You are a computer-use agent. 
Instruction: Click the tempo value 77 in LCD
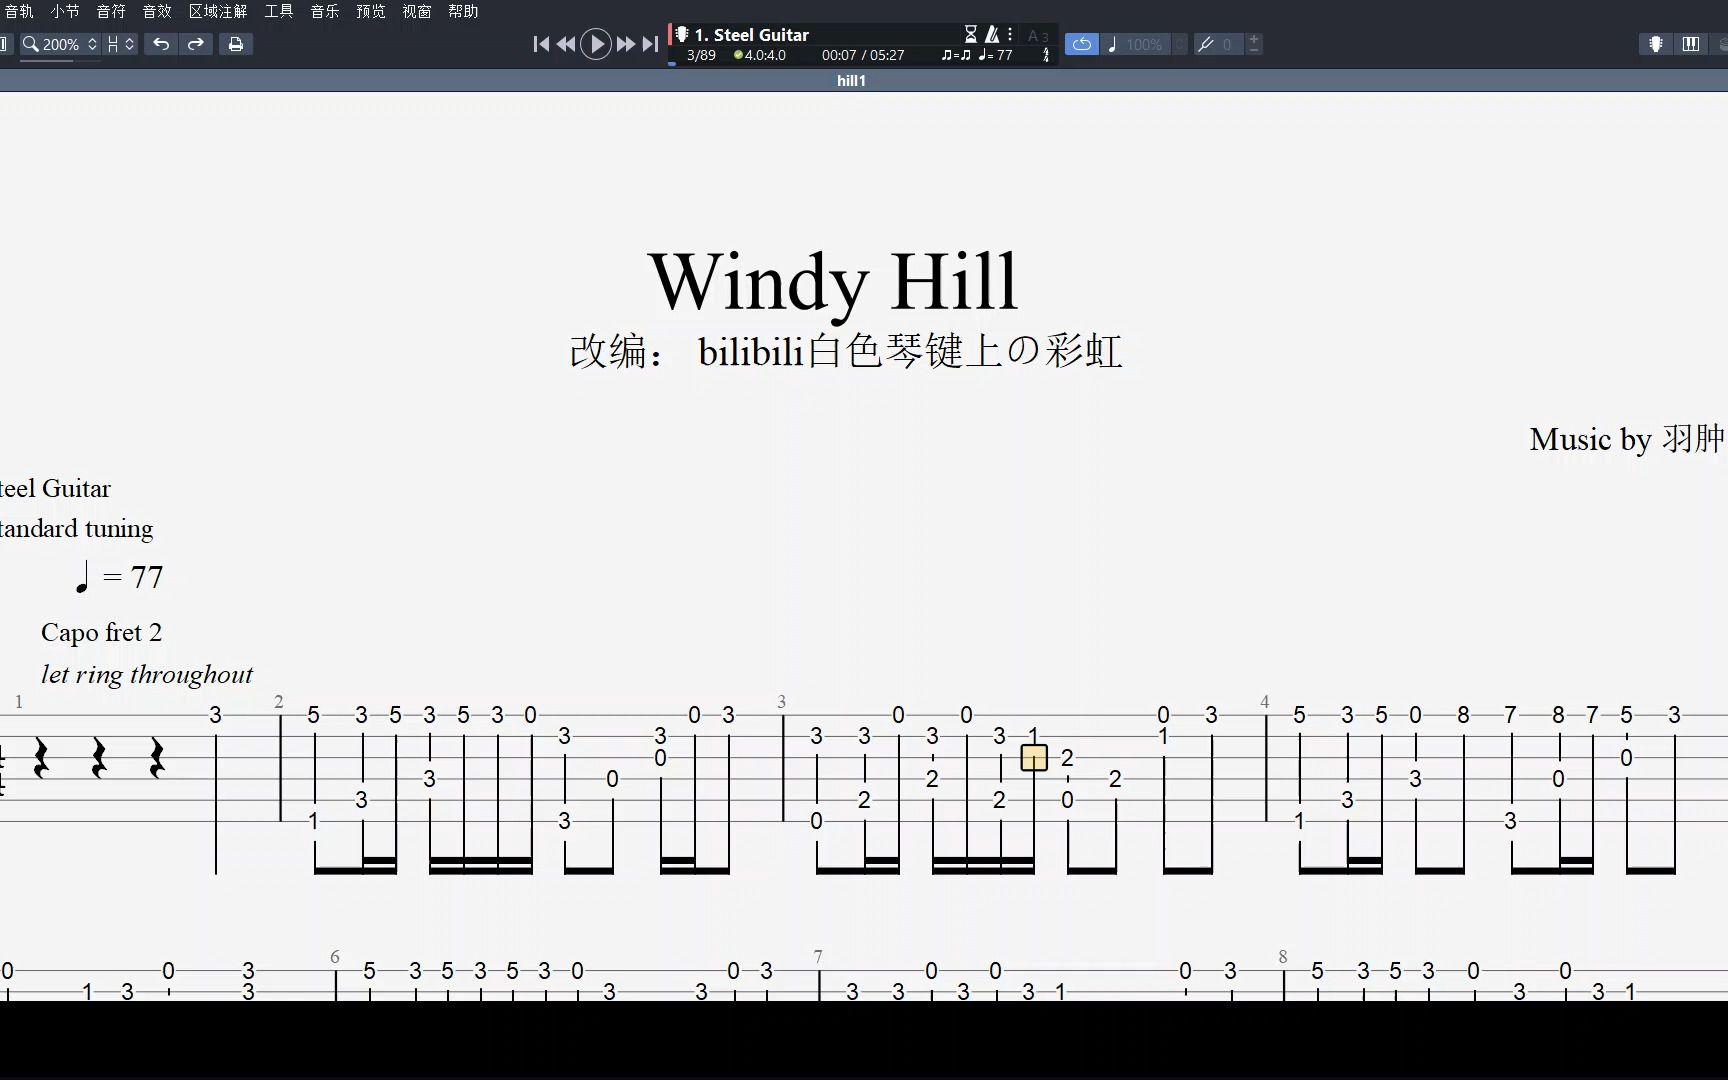tap(995, 55)
